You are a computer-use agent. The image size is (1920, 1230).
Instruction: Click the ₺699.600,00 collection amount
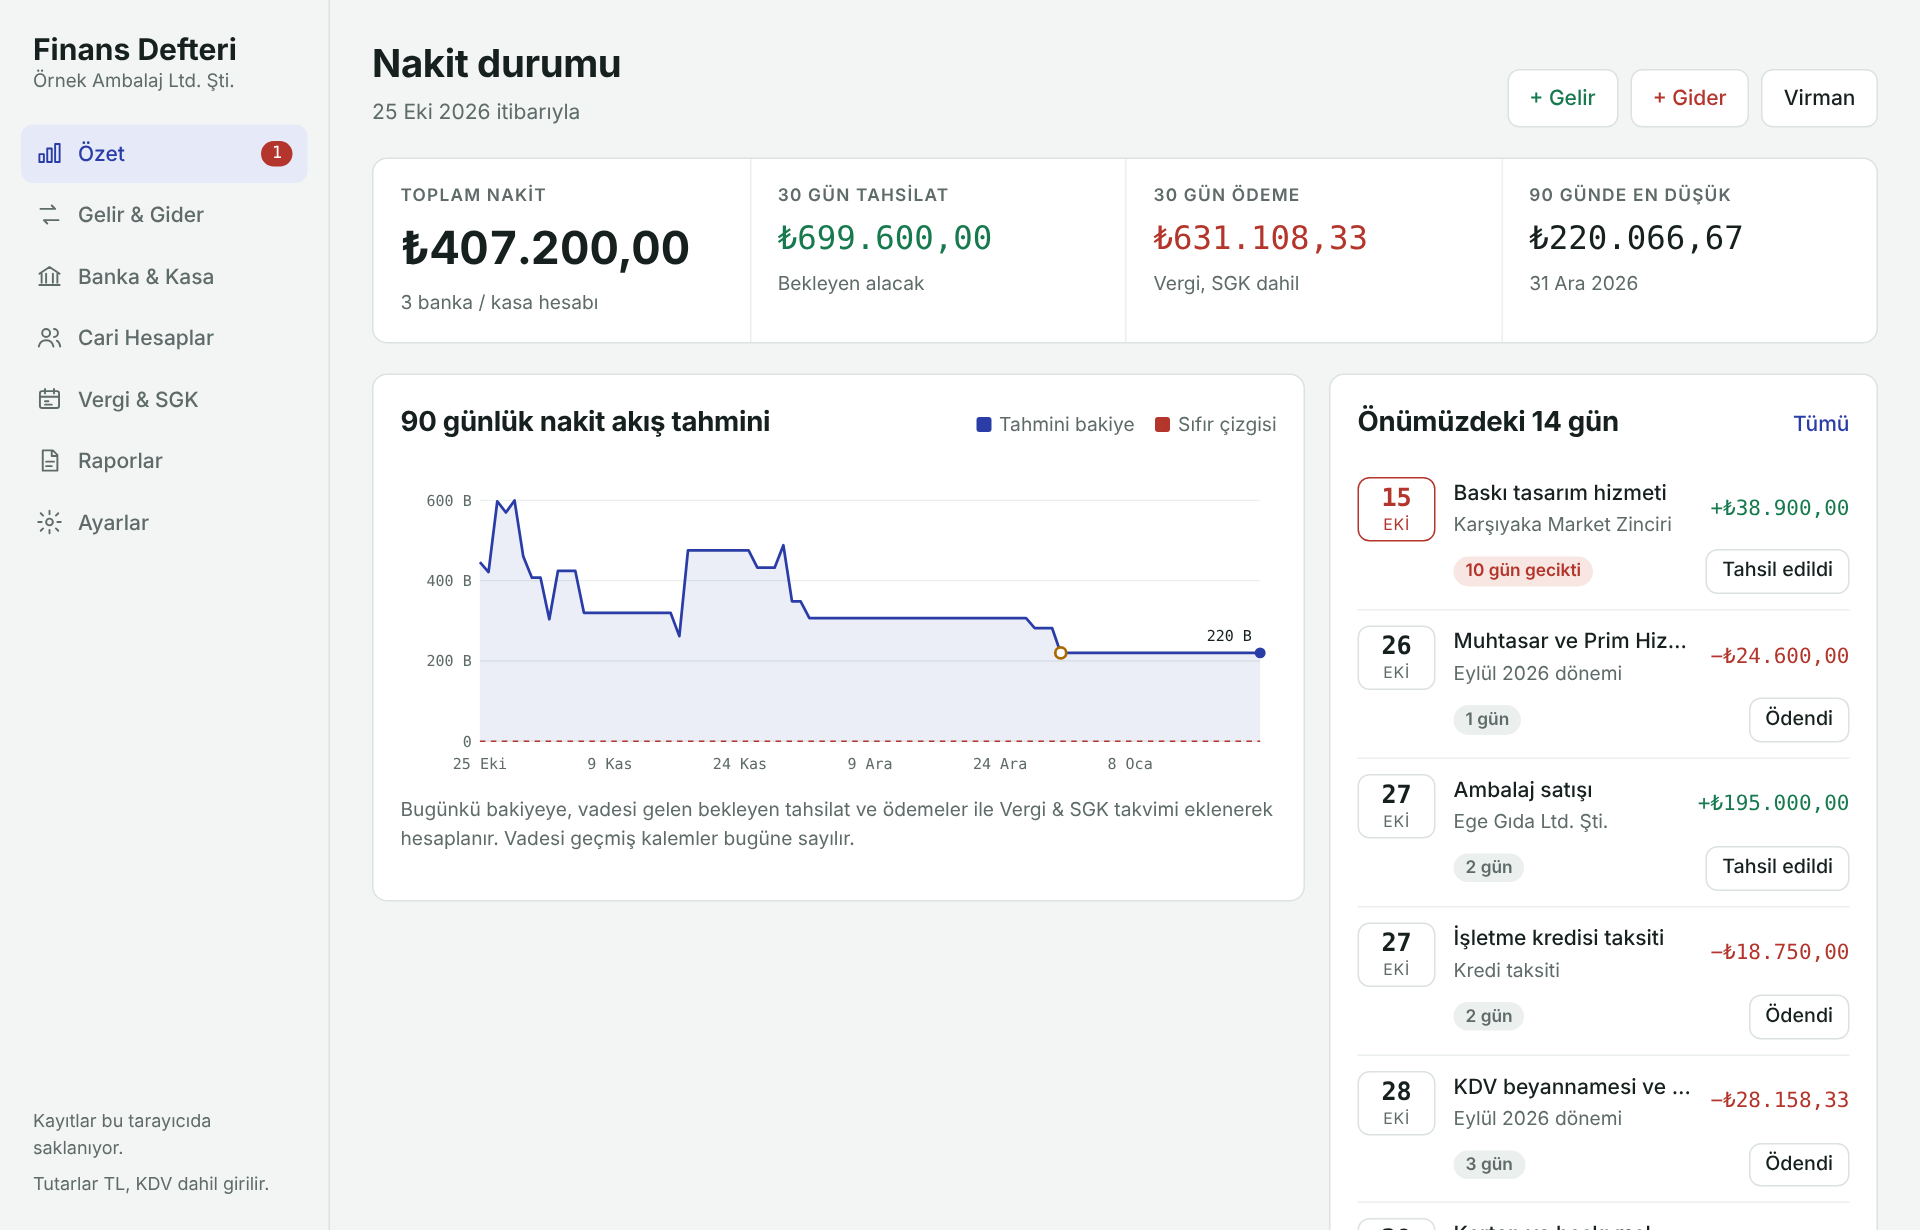click(884, 238)
